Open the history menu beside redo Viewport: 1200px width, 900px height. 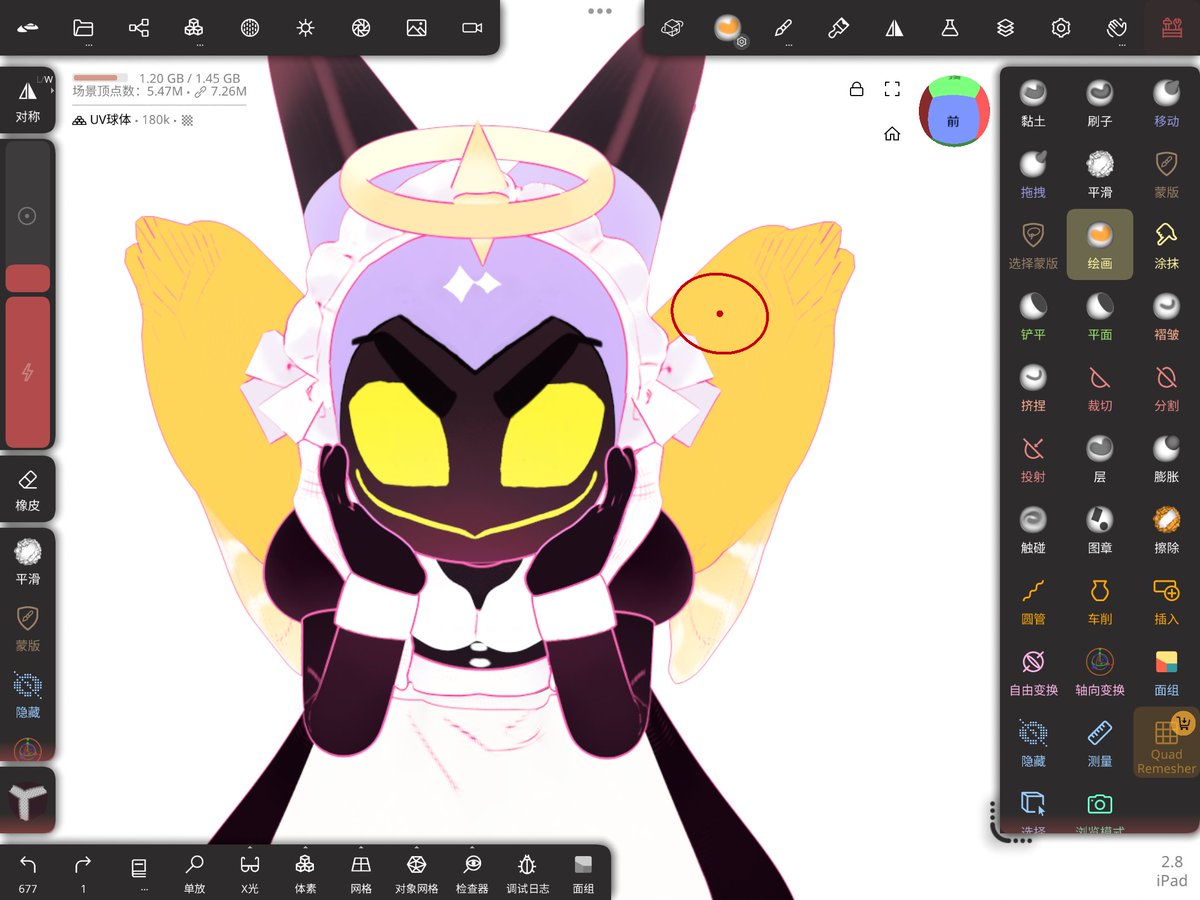click(x=139, y=871)
